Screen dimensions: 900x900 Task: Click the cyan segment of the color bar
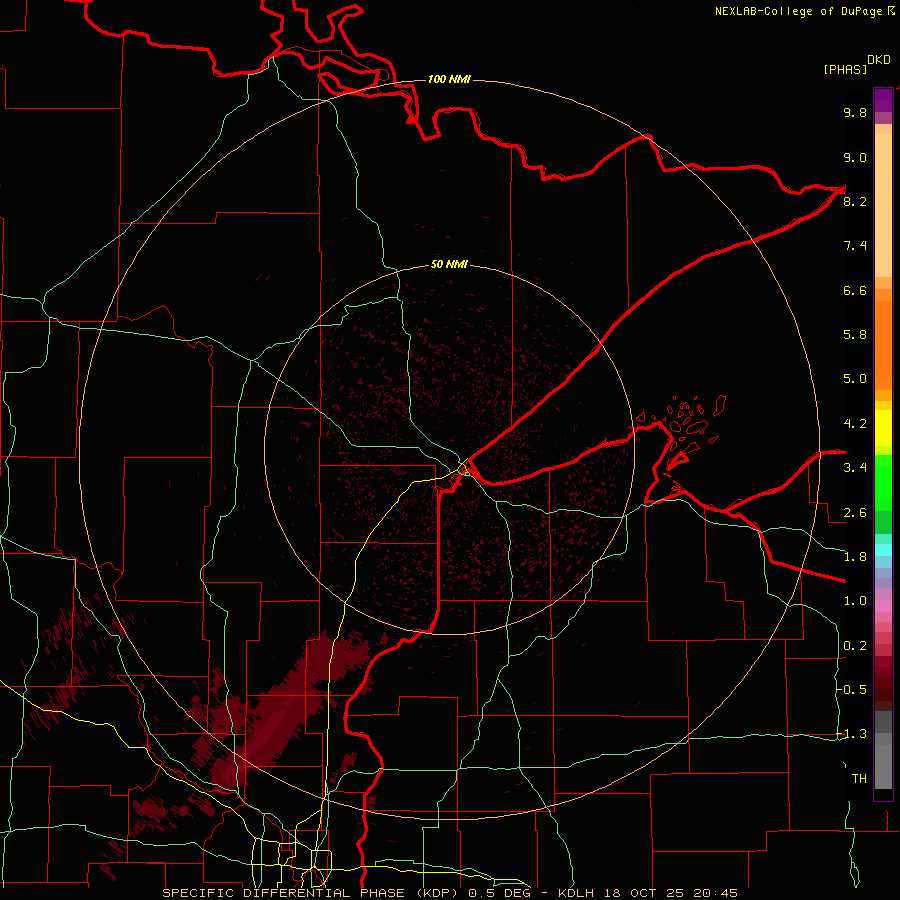883,549
